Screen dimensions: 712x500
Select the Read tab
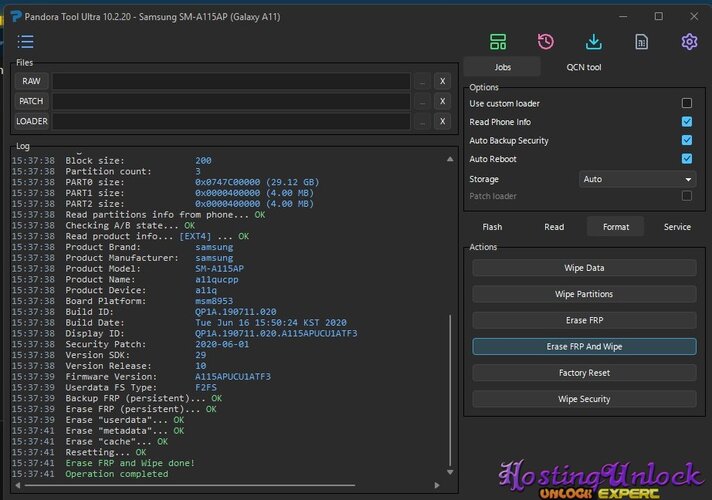pyautogui.click(x=554, y=227)
